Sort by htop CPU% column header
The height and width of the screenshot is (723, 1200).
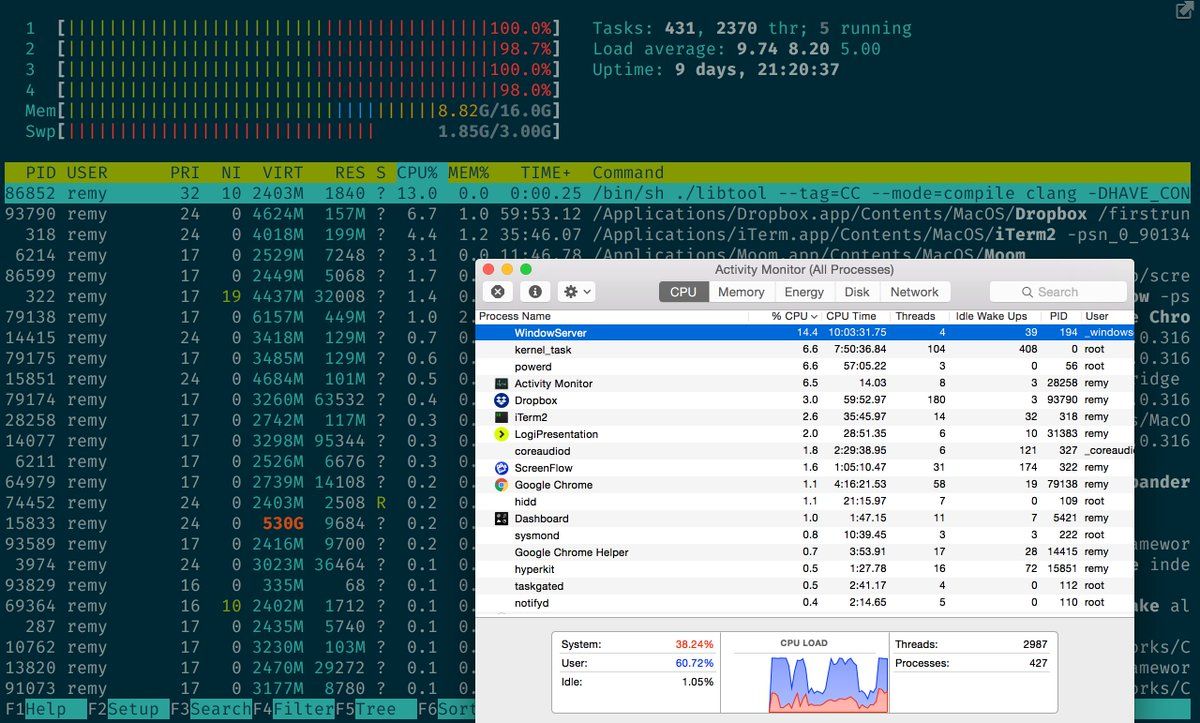pyautogui.click(x=419, y=172)
